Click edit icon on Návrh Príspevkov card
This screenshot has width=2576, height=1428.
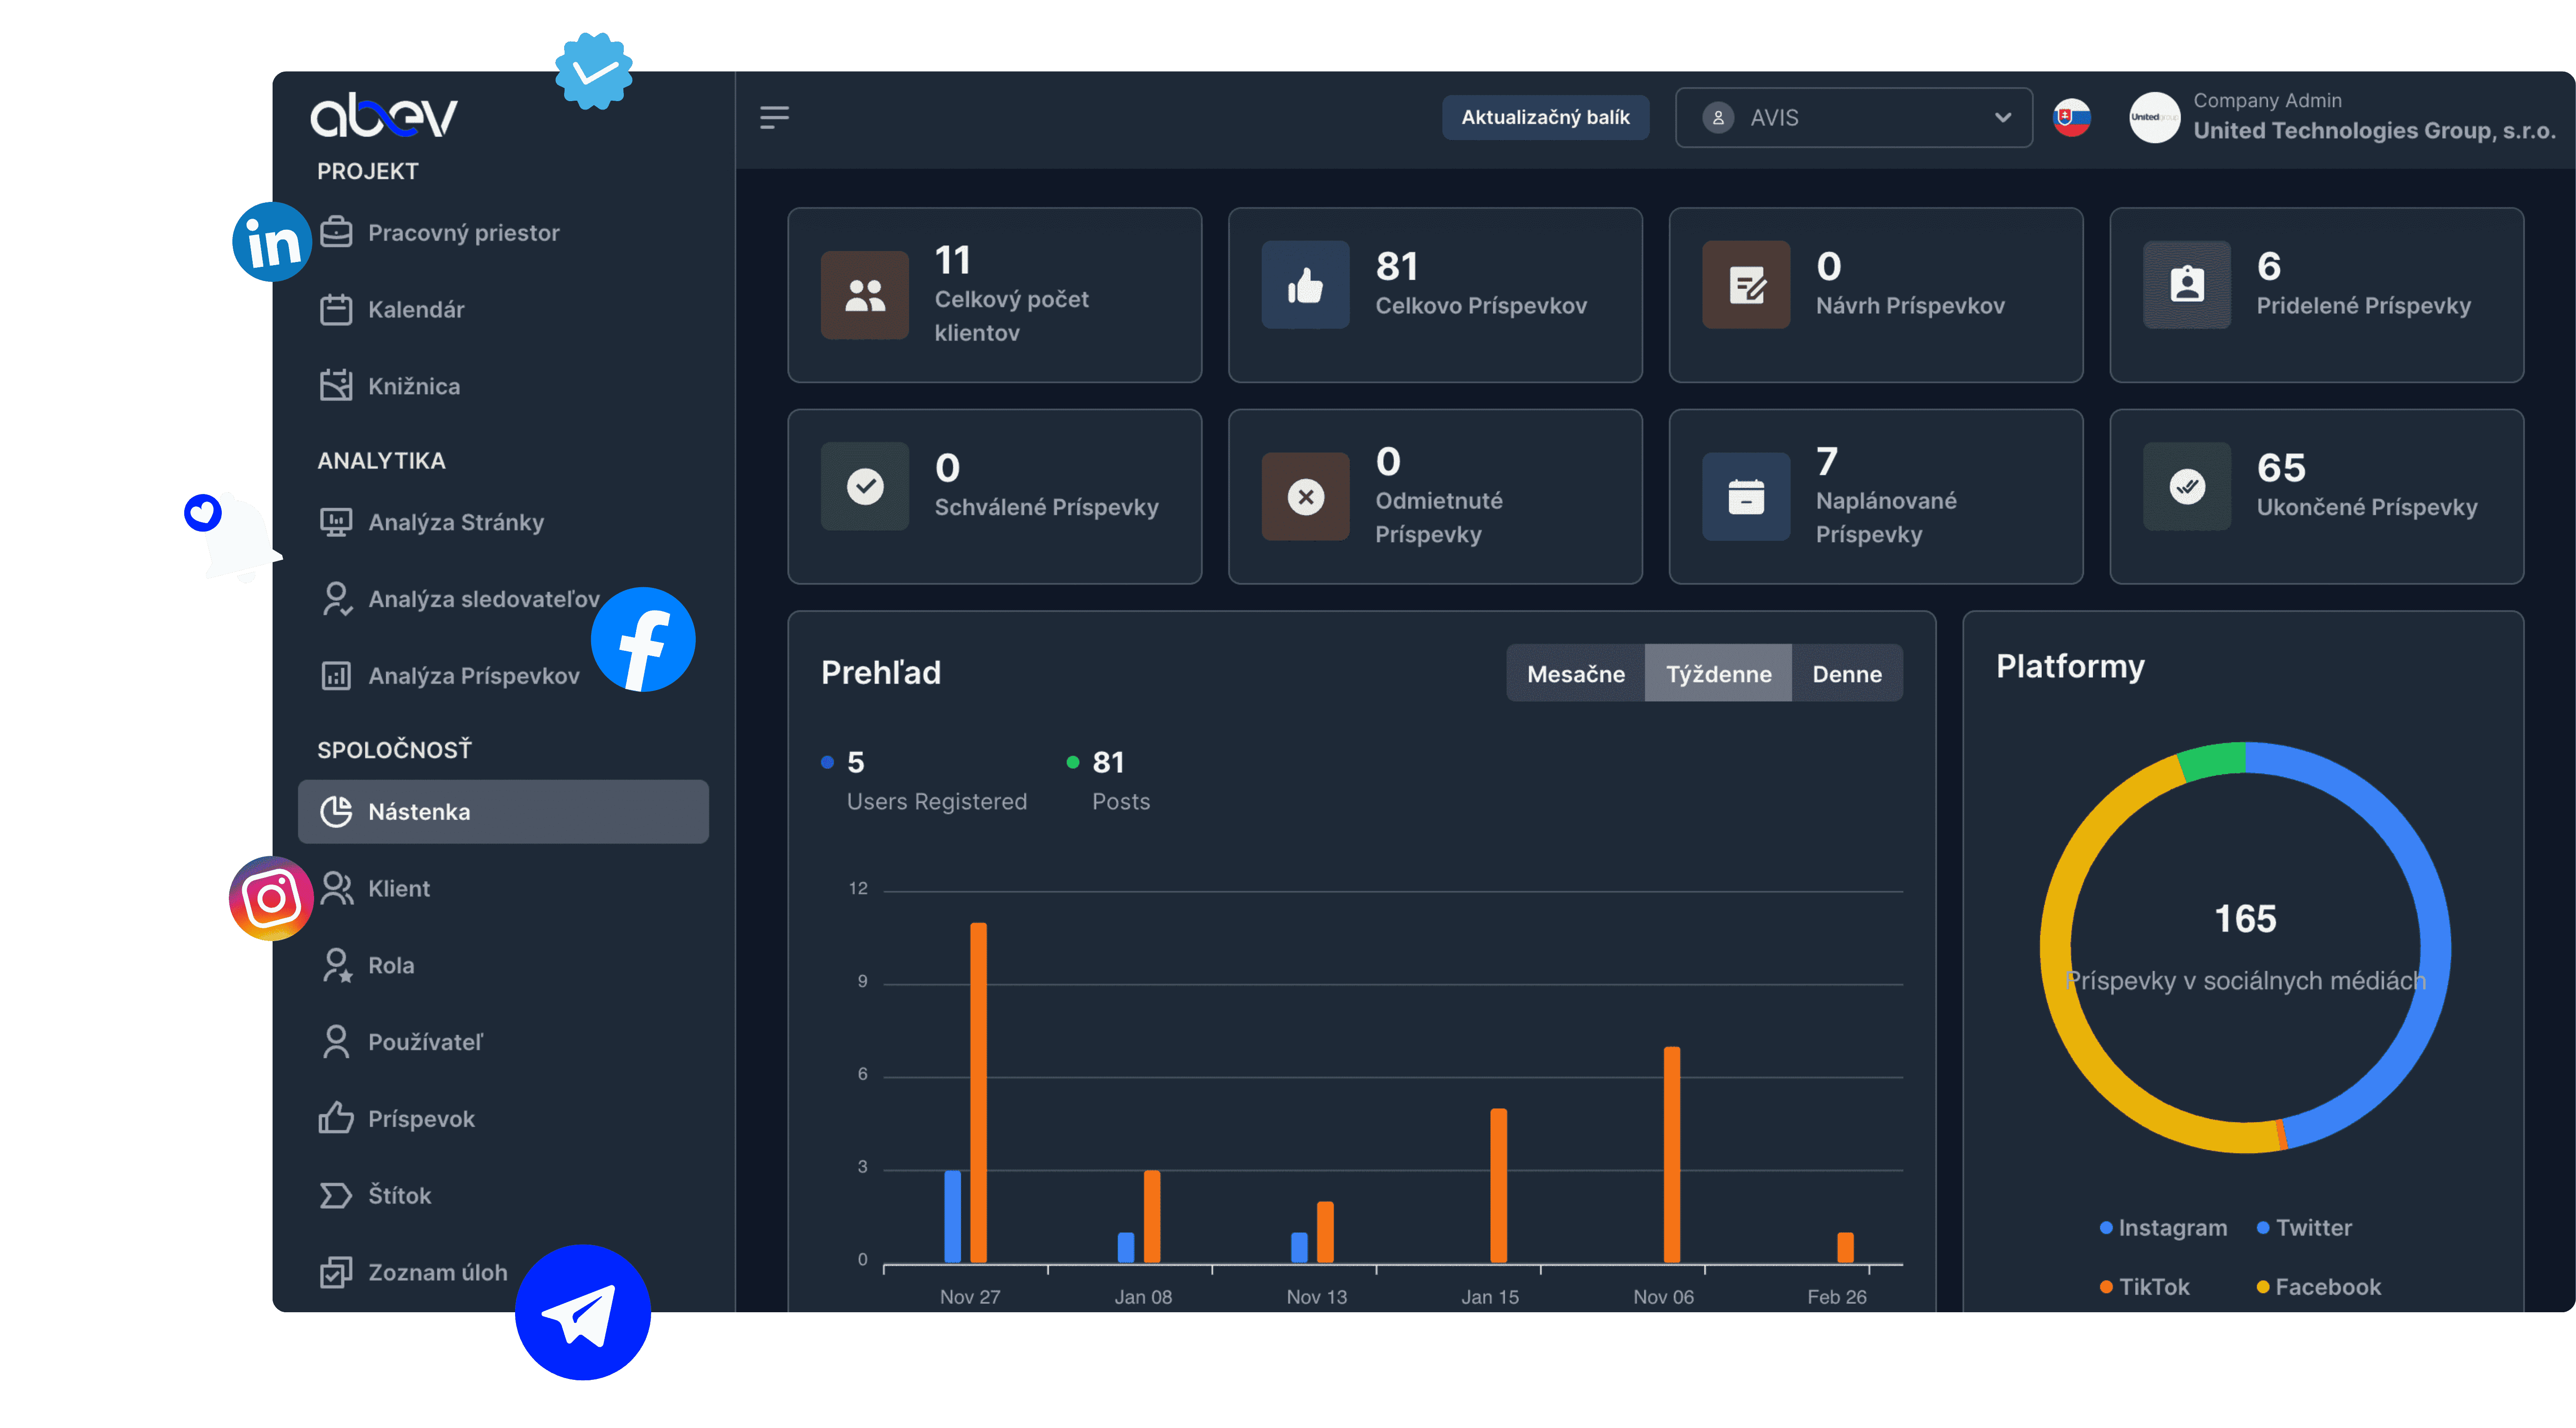[1746, 285]
